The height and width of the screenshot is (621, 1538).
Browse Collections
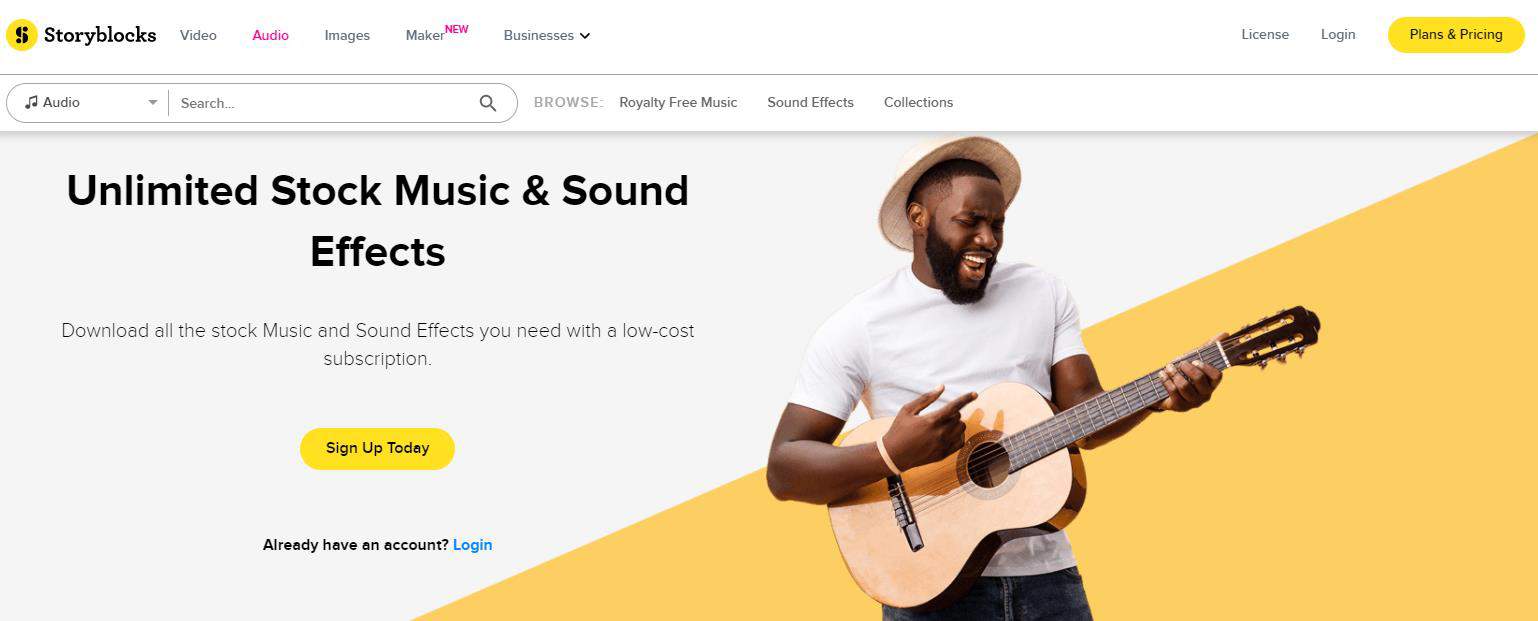[x=918, y=102]
